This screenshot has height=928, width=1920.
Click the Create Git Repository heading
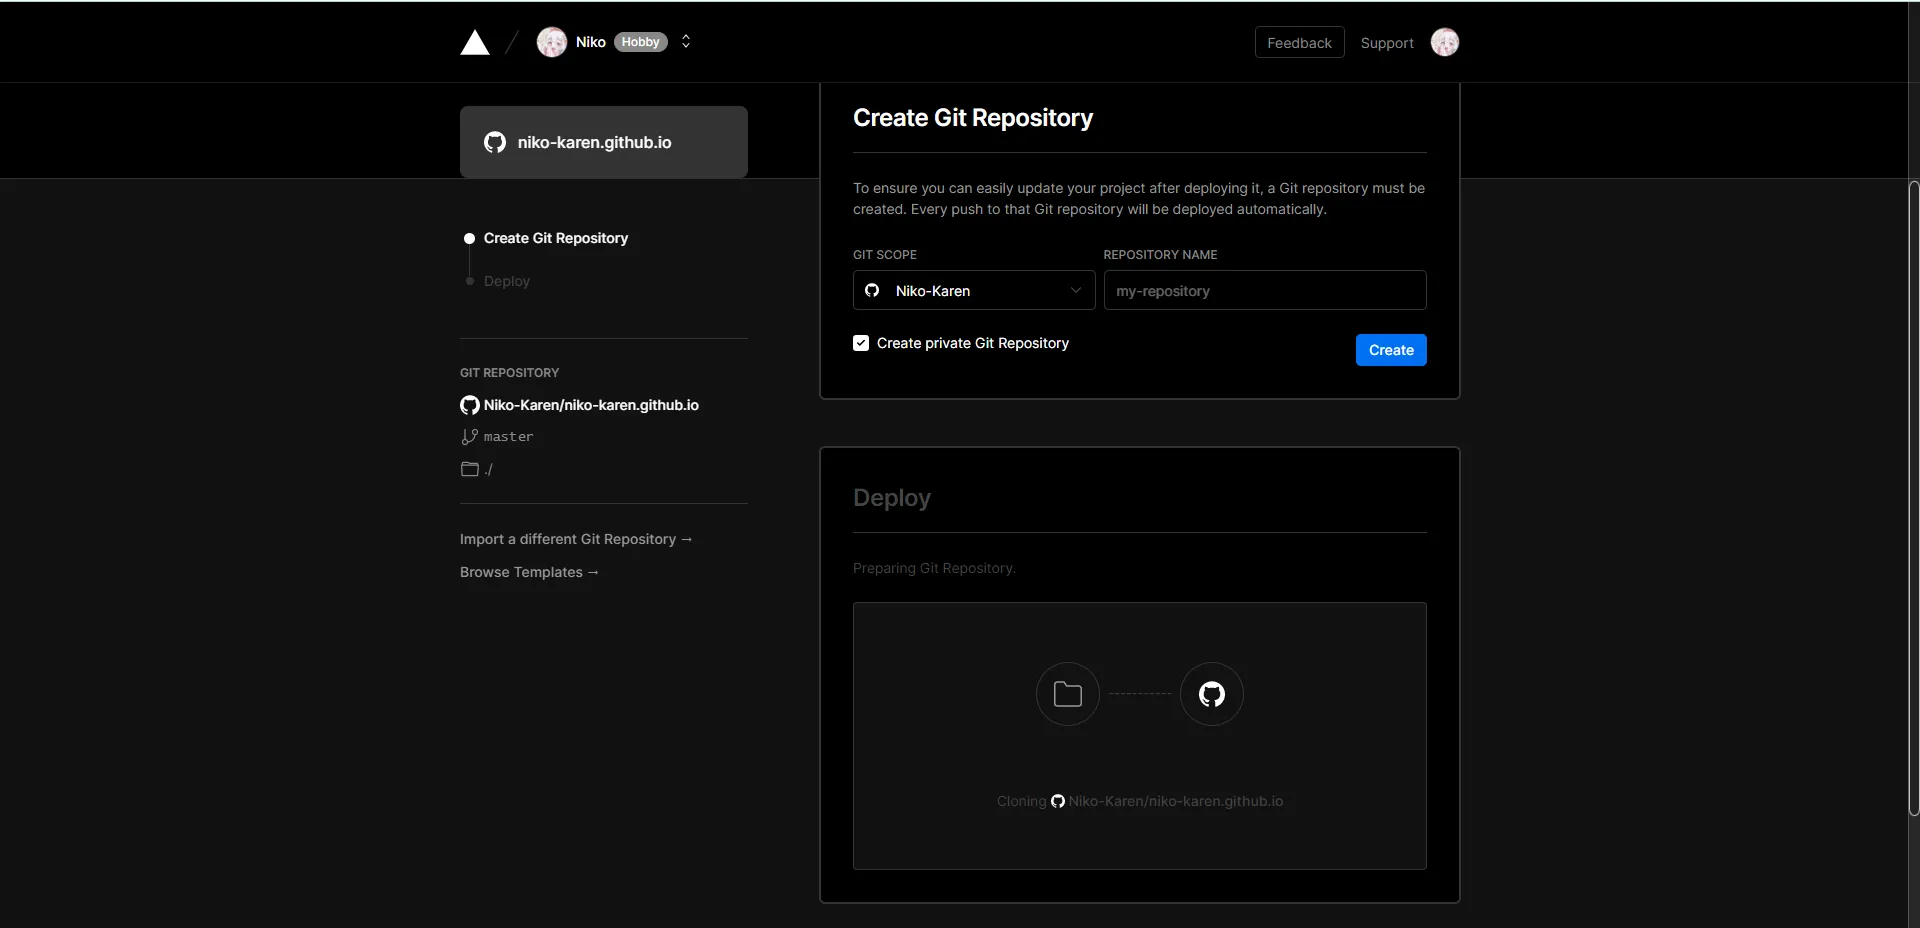[973, 118]
